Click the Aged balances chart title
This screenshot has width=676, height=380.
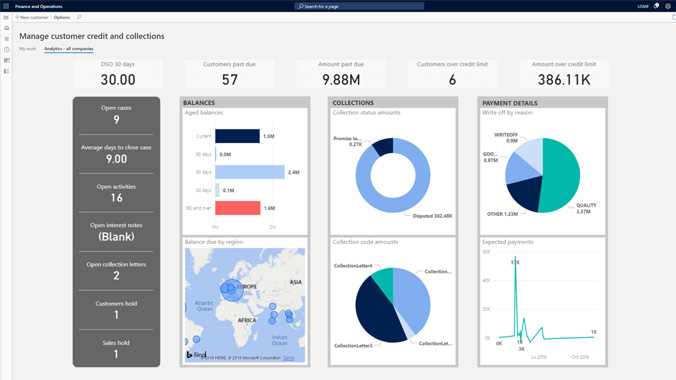click(x=204, y=113)
